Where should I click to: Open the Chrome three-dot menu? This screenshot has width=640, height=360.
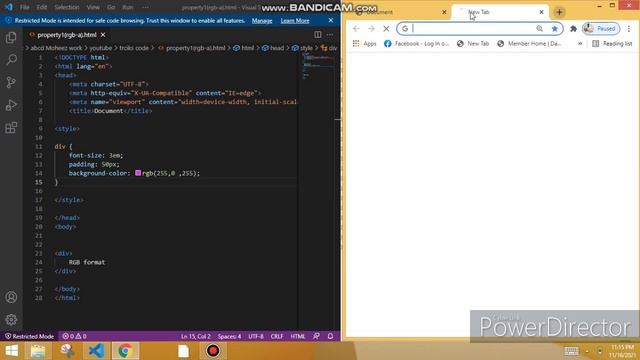click(629, 29)
